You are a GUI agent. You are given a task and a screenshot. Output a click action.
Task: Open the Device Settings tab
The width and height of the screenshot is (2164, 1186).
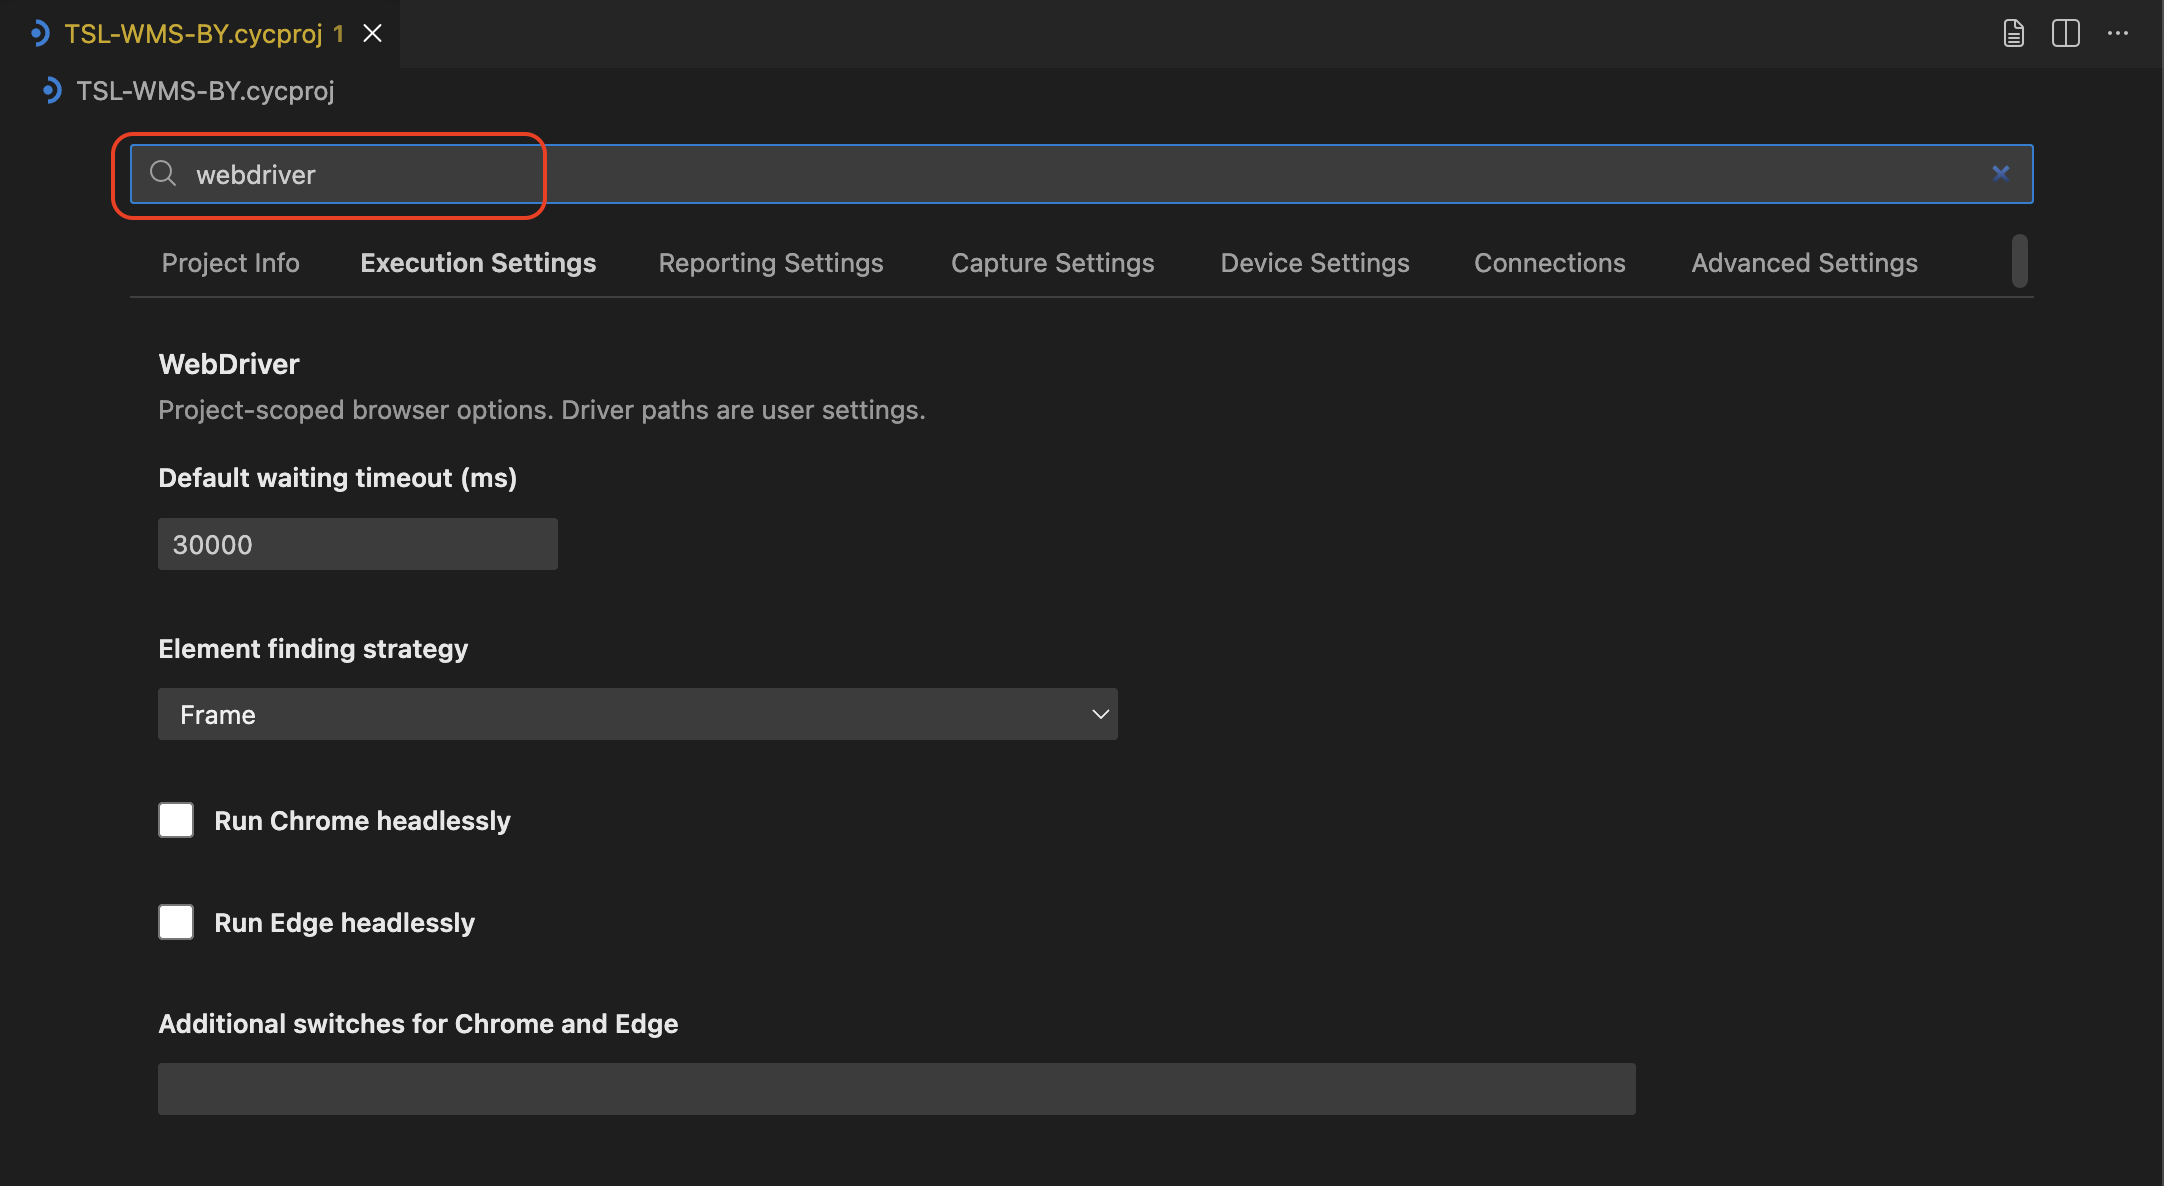[x=1315, y=263]
